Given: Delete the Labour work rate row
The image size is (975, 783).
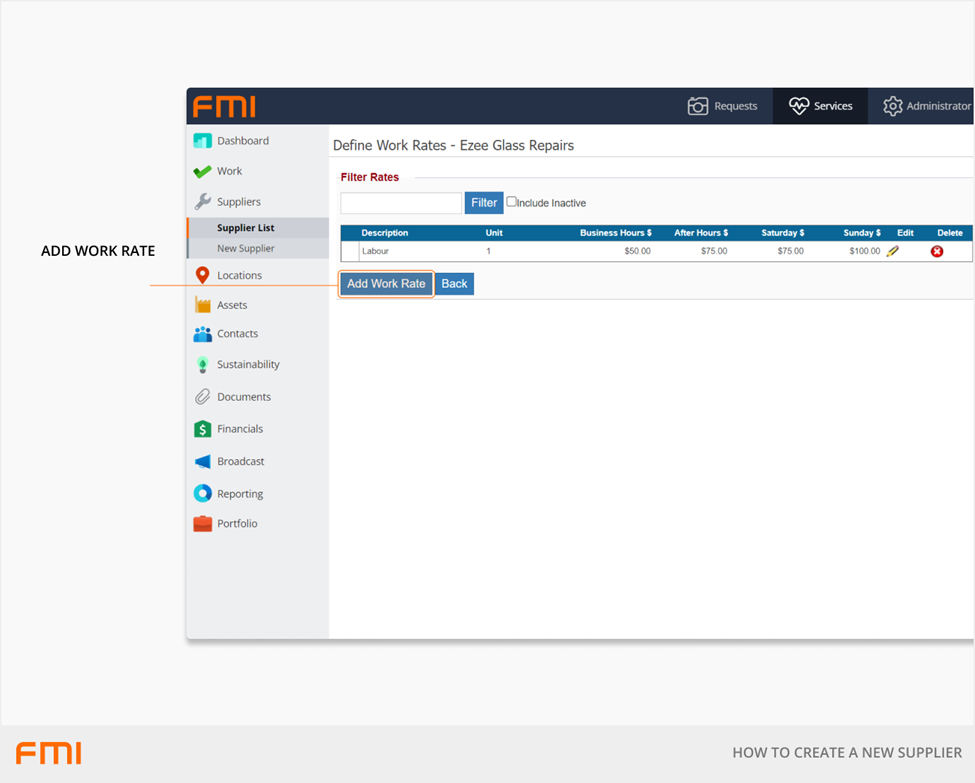Looking at the screenshot, I should coord(937,251).
